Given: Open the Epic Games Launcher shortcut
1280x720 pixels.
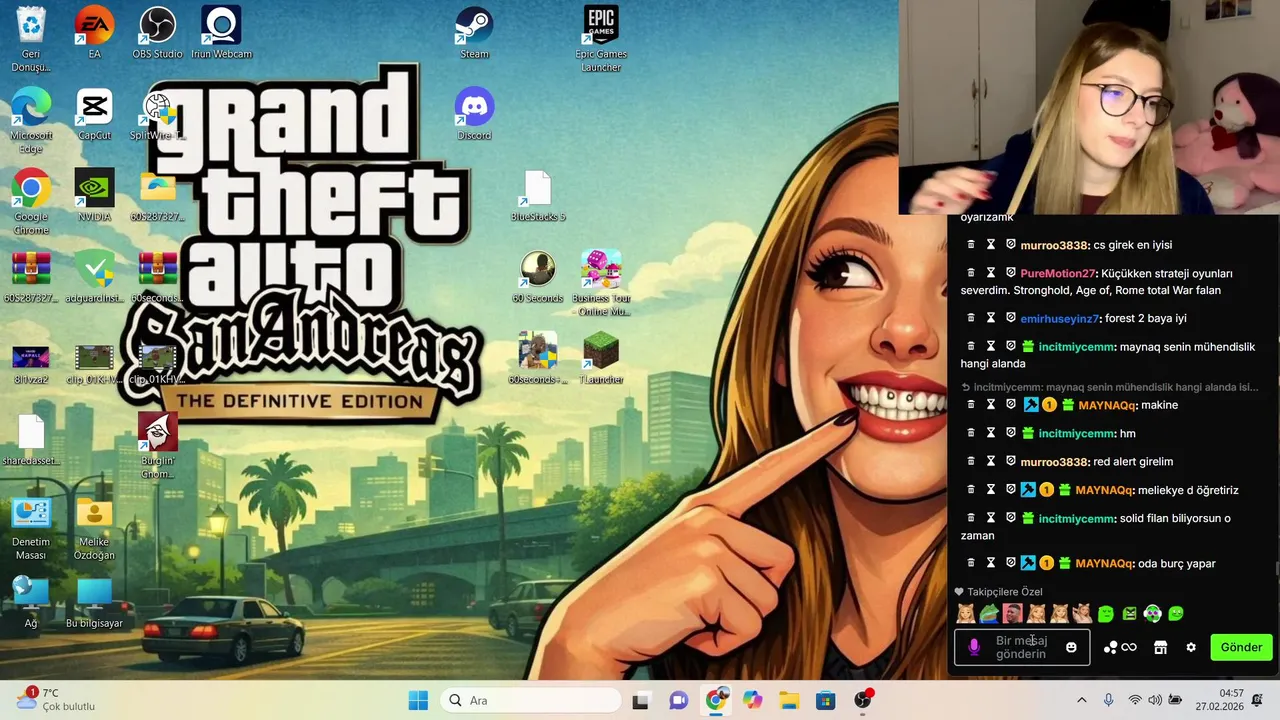Looking at the screenshot, I should [x=601, y=38].
